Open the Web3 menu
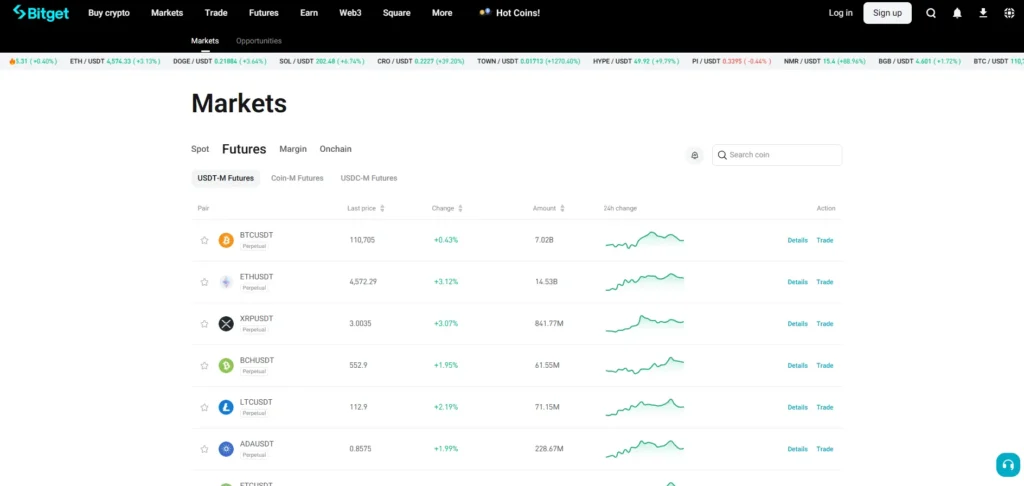 pos(350,13)
